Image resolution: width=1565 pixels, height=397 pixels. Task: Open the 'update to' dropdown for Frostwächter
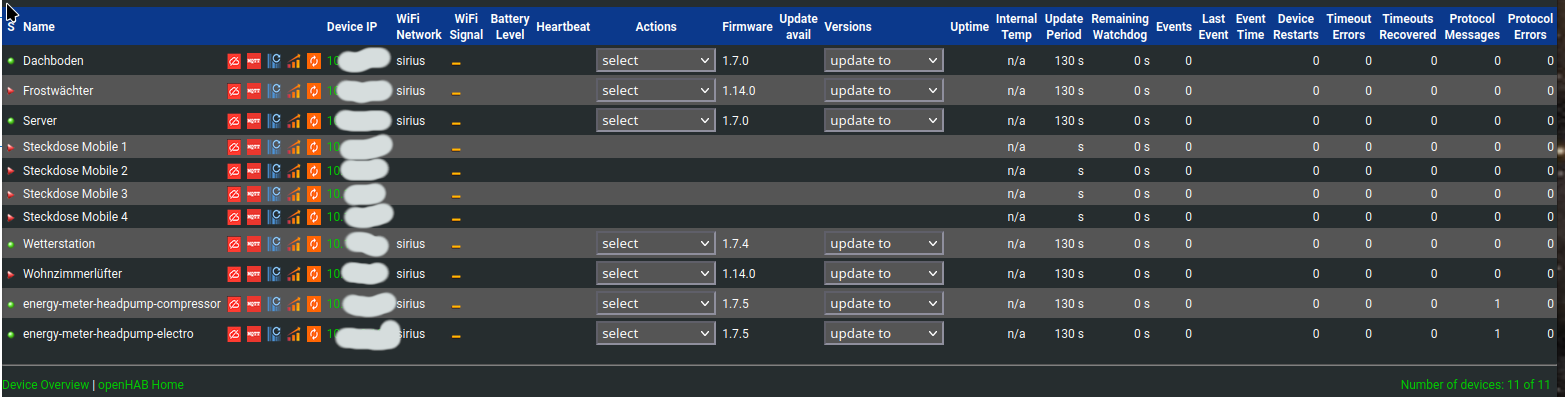point(884,90)
